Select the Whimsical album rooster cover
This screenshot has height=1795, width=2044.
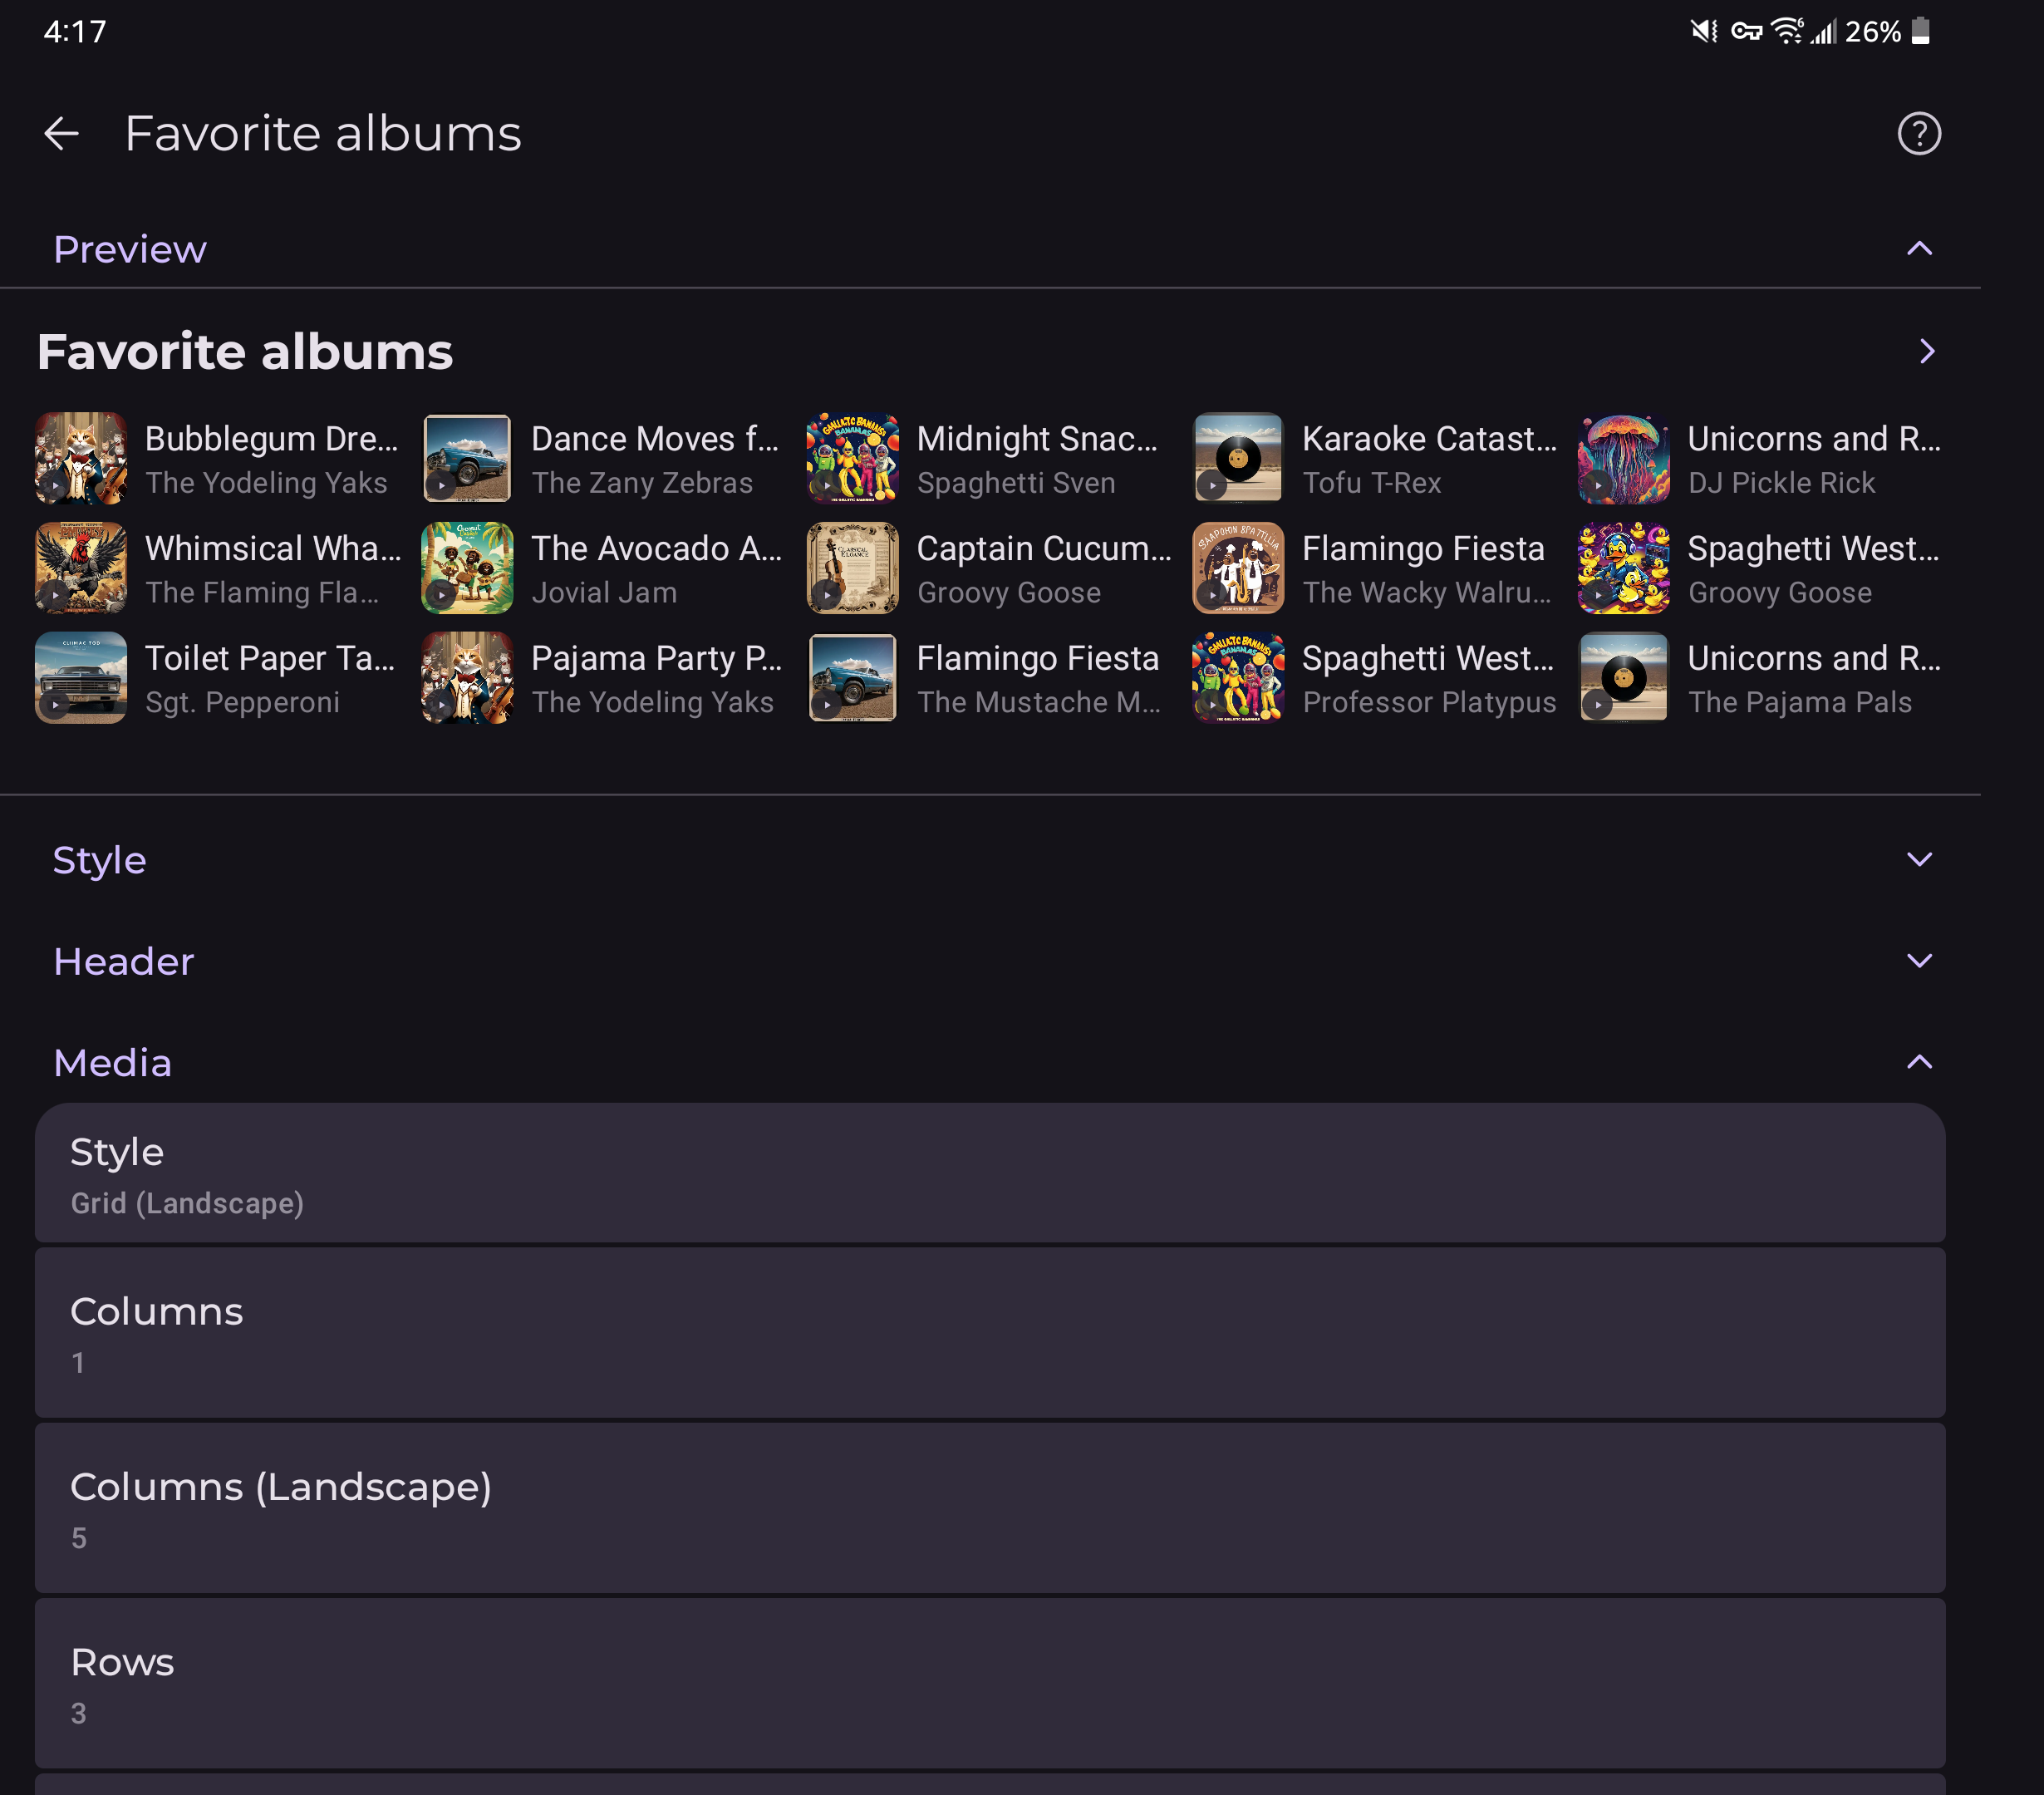pos(81,568)
